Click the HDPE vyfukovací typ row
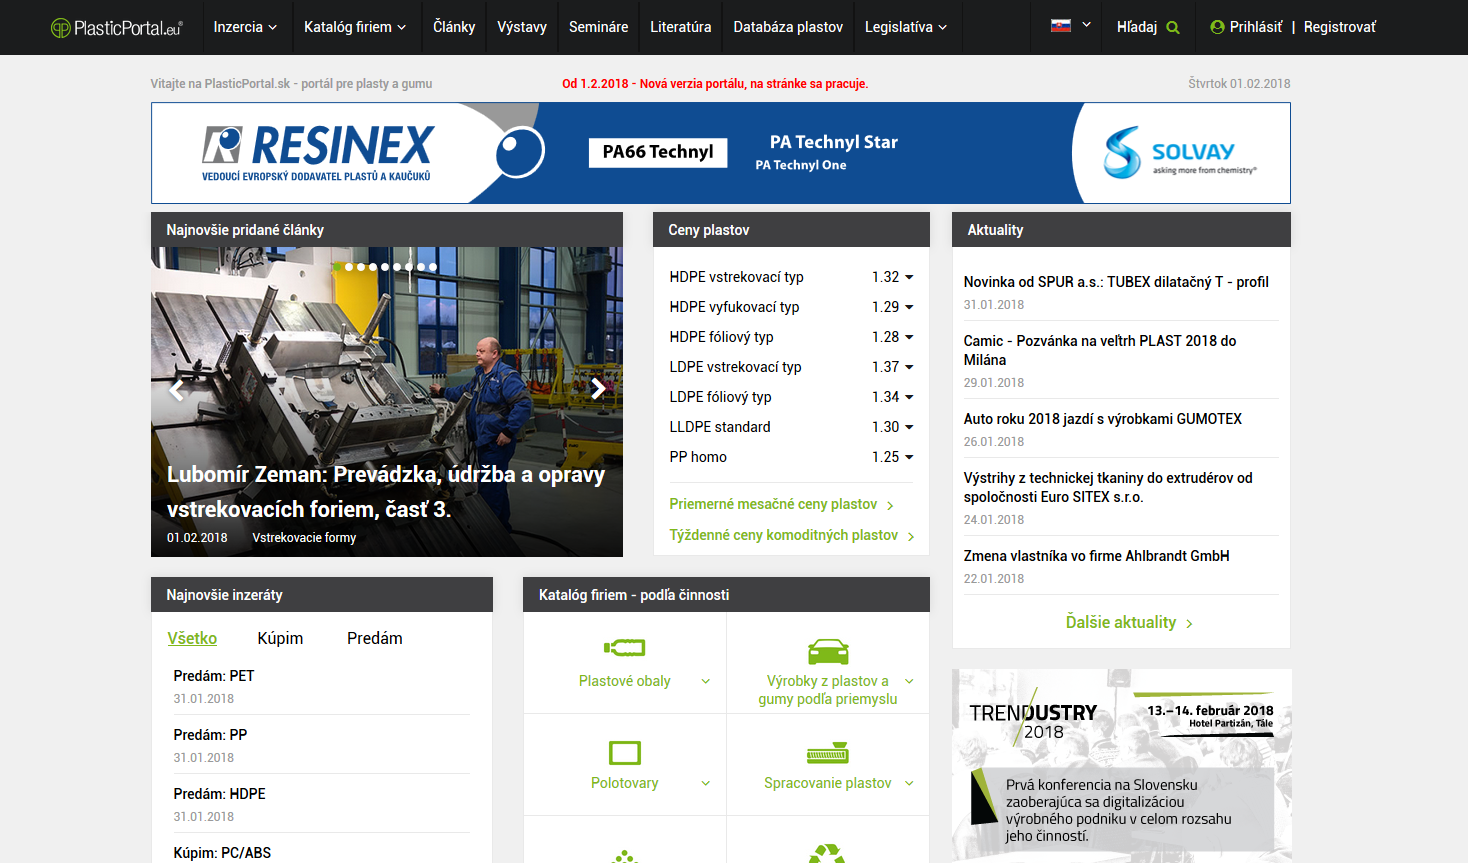Screen dimensions: 1468x863 (x=792, y=307)
